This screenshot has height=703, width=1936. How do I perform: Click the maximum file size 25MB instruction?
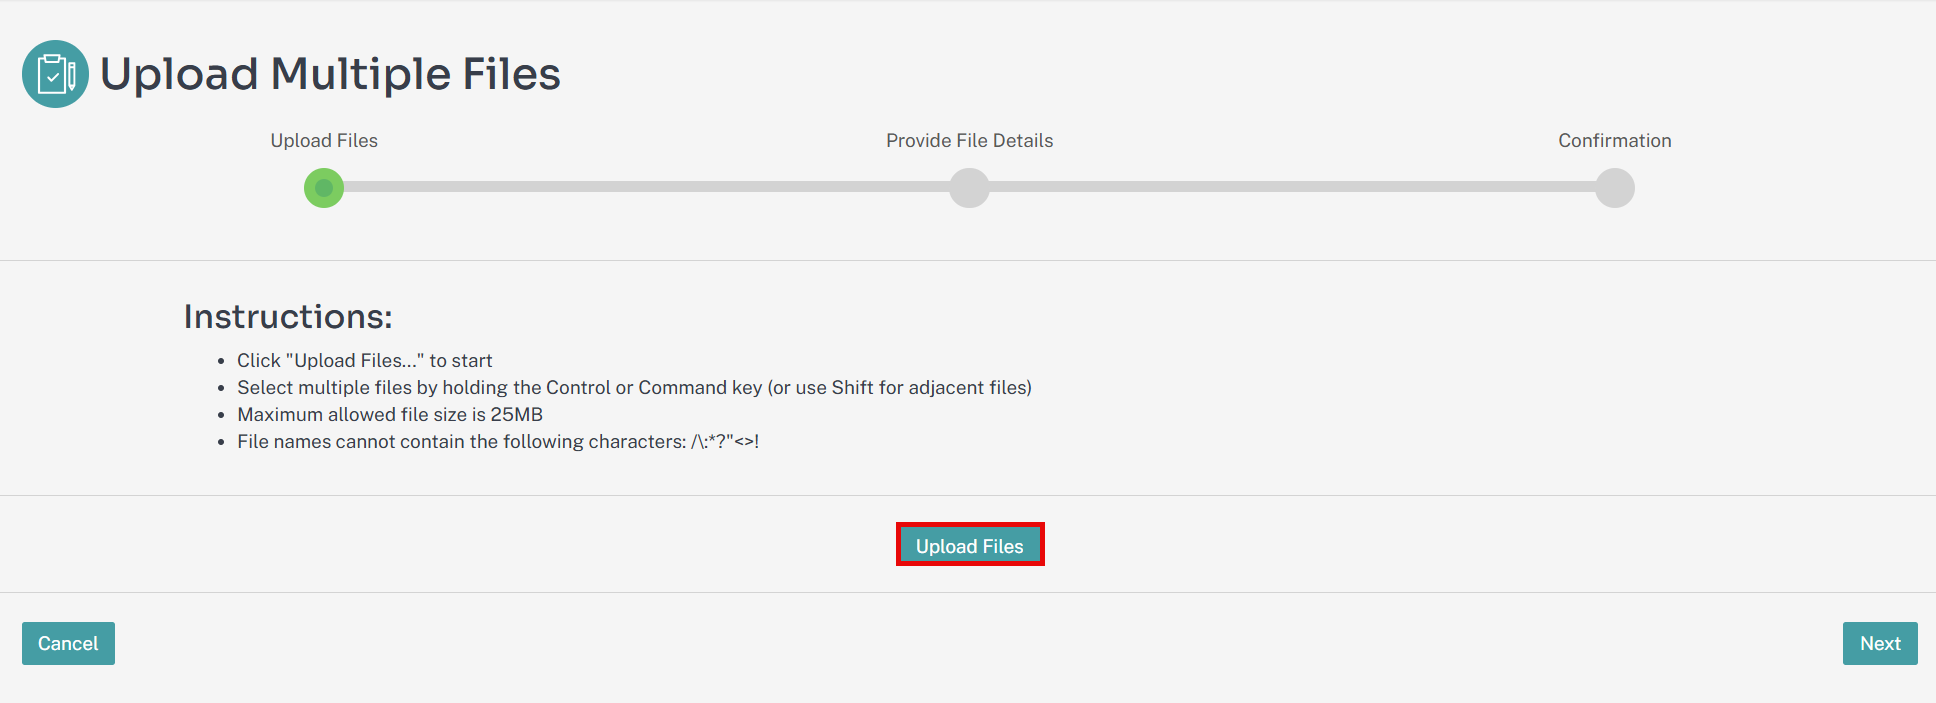tap(390, 414)
